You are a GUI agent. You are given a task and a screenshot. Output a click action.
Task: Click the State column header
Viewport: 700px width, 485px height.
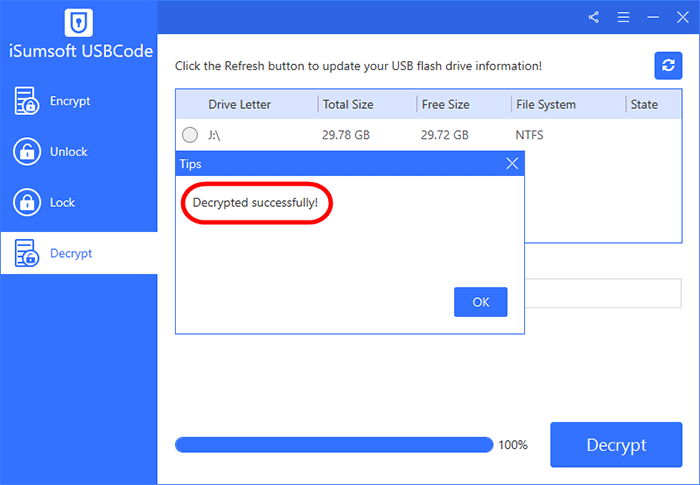click(644, 105)
